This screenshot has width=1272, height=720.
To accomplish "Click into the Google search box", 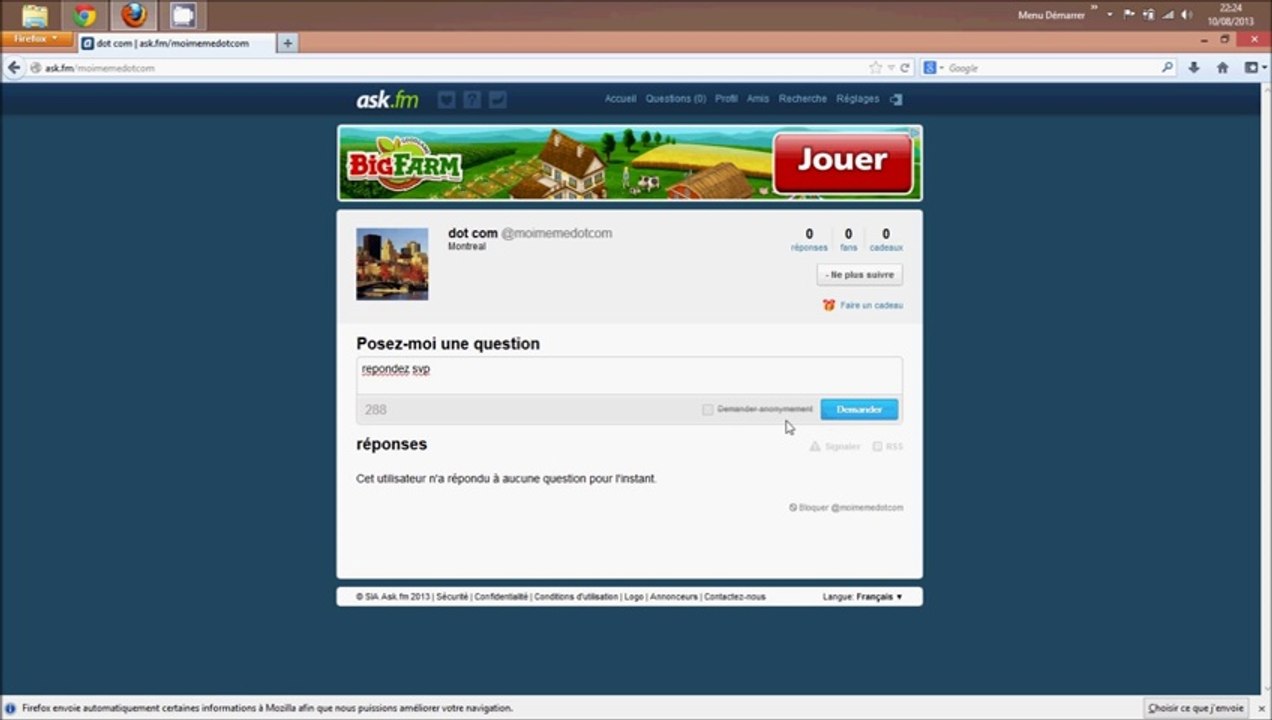I will click(1052, 68).
